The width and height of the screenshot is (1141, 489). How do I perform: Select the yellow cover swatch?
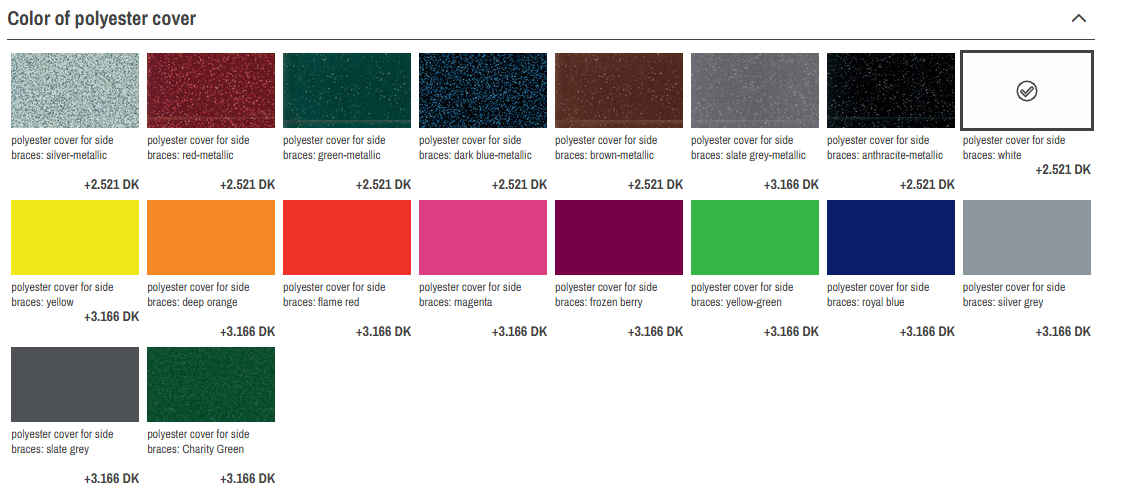[75, 237]
